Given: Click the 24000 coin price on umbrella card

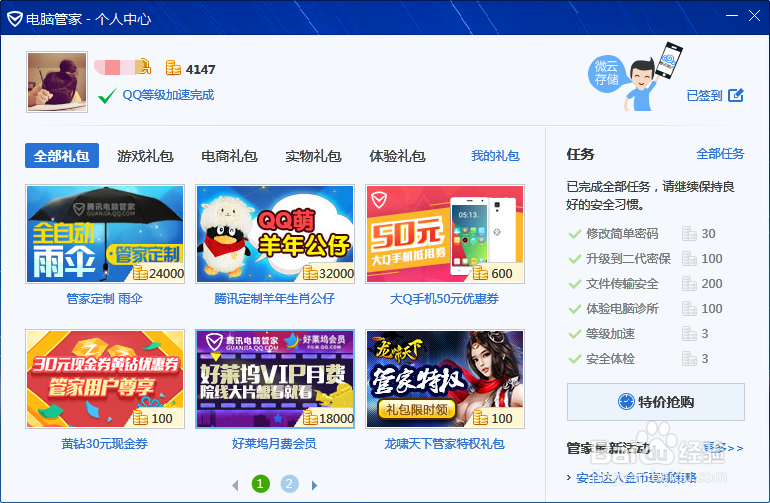Looking at the screenshot, I should [158, 273].
